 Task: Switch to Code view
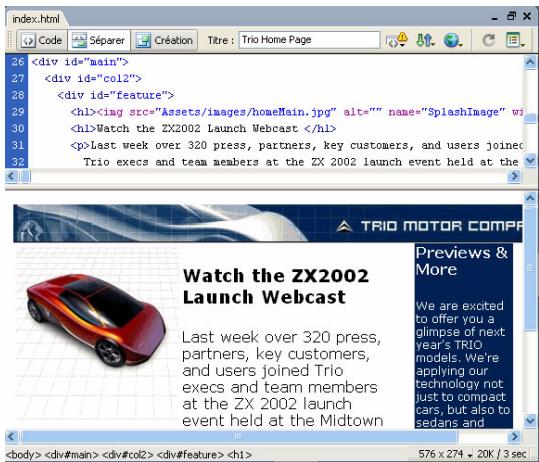coord(42,40)
